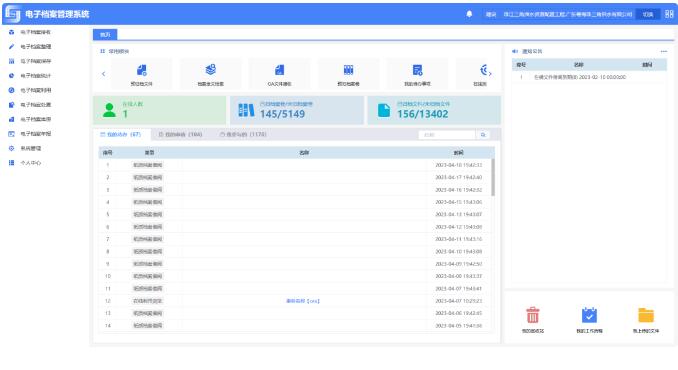This screenshot has width=678, height=370.
Task: Click the grid layout icon in header
Action: [669, 14]
